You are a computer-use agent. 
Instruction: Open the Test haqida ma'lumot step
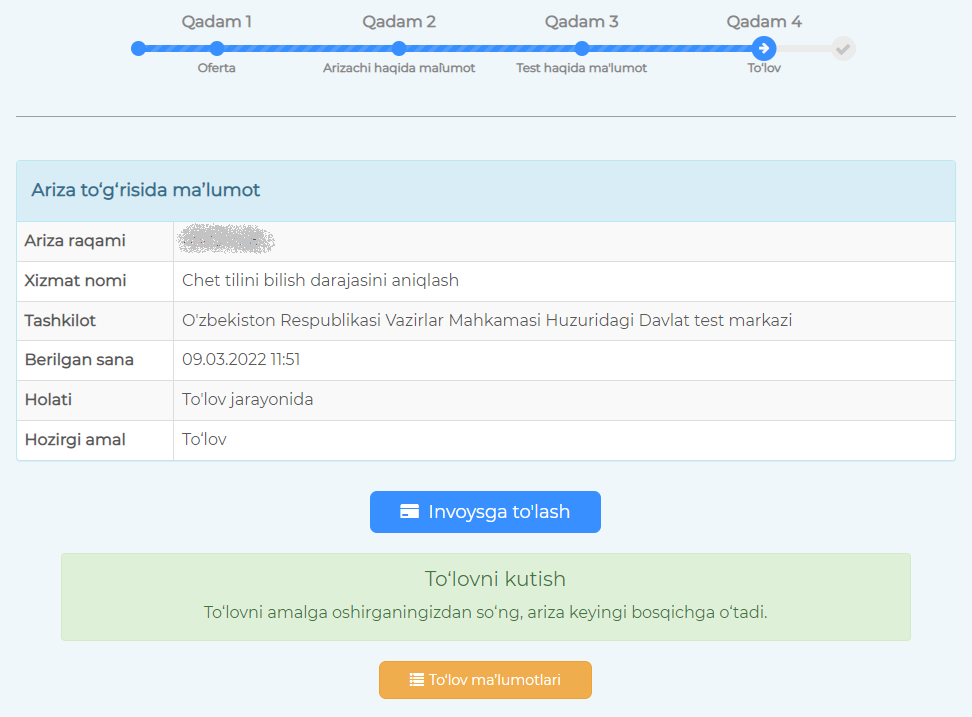(581, 68)
